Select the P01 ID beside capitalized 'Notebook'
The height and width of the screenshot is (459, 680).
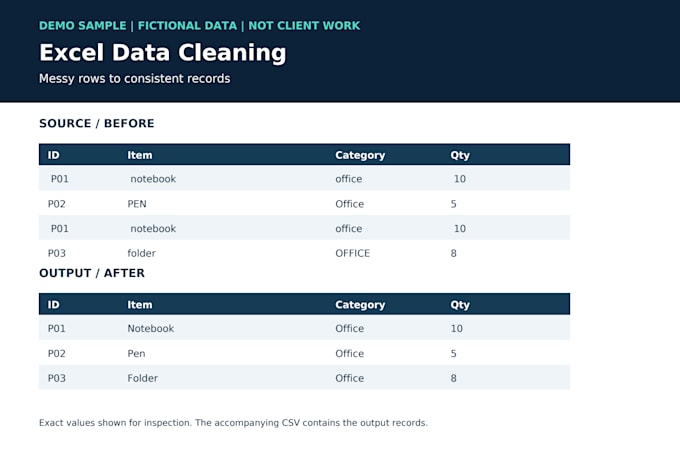point(56,328)
